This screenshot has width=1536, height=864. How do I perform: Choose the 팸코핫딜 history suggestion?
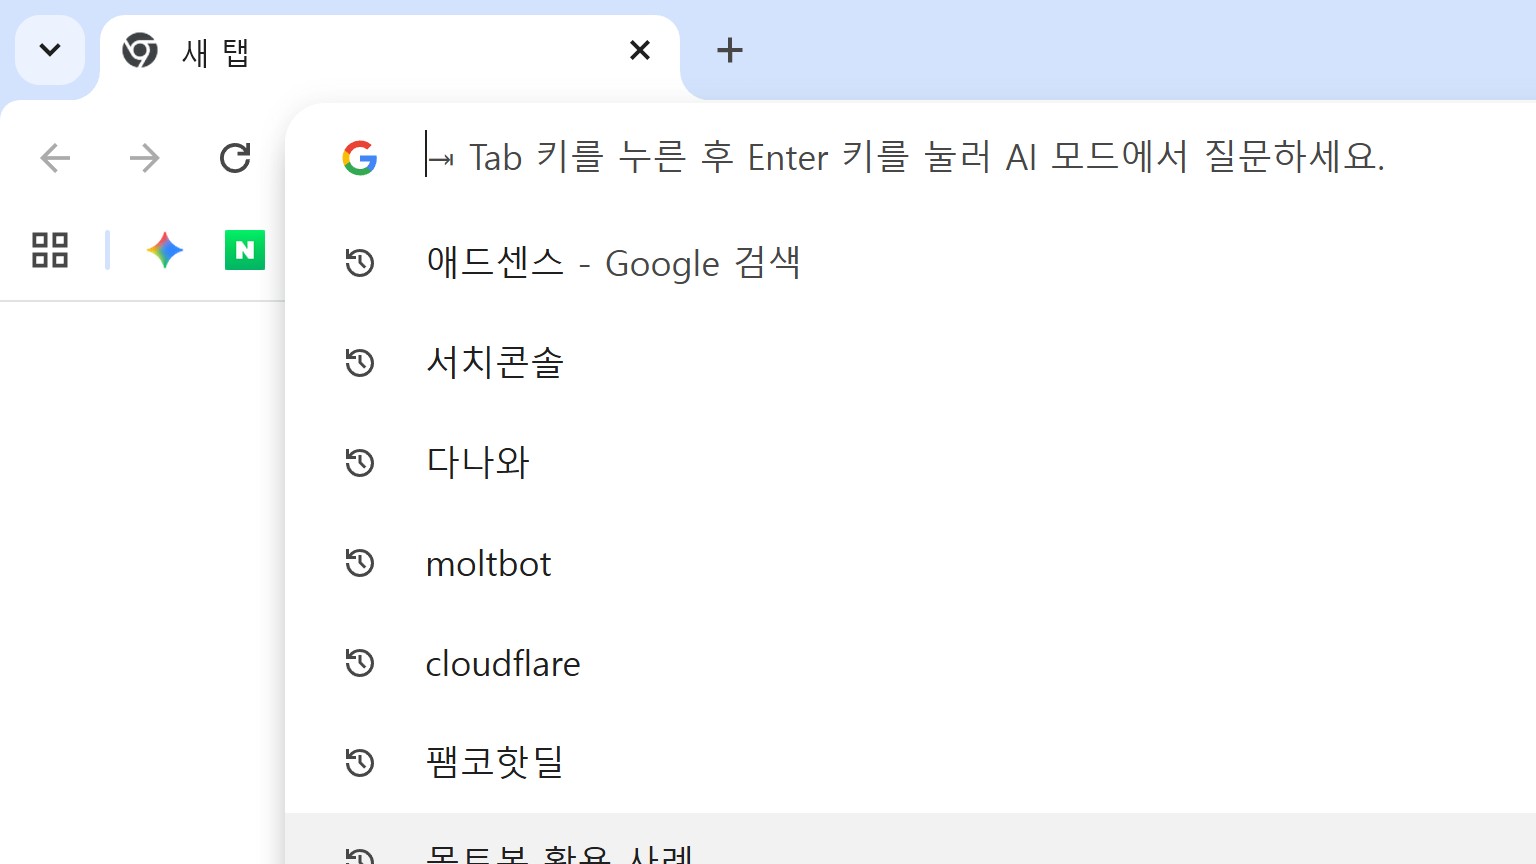click(495, 762)
